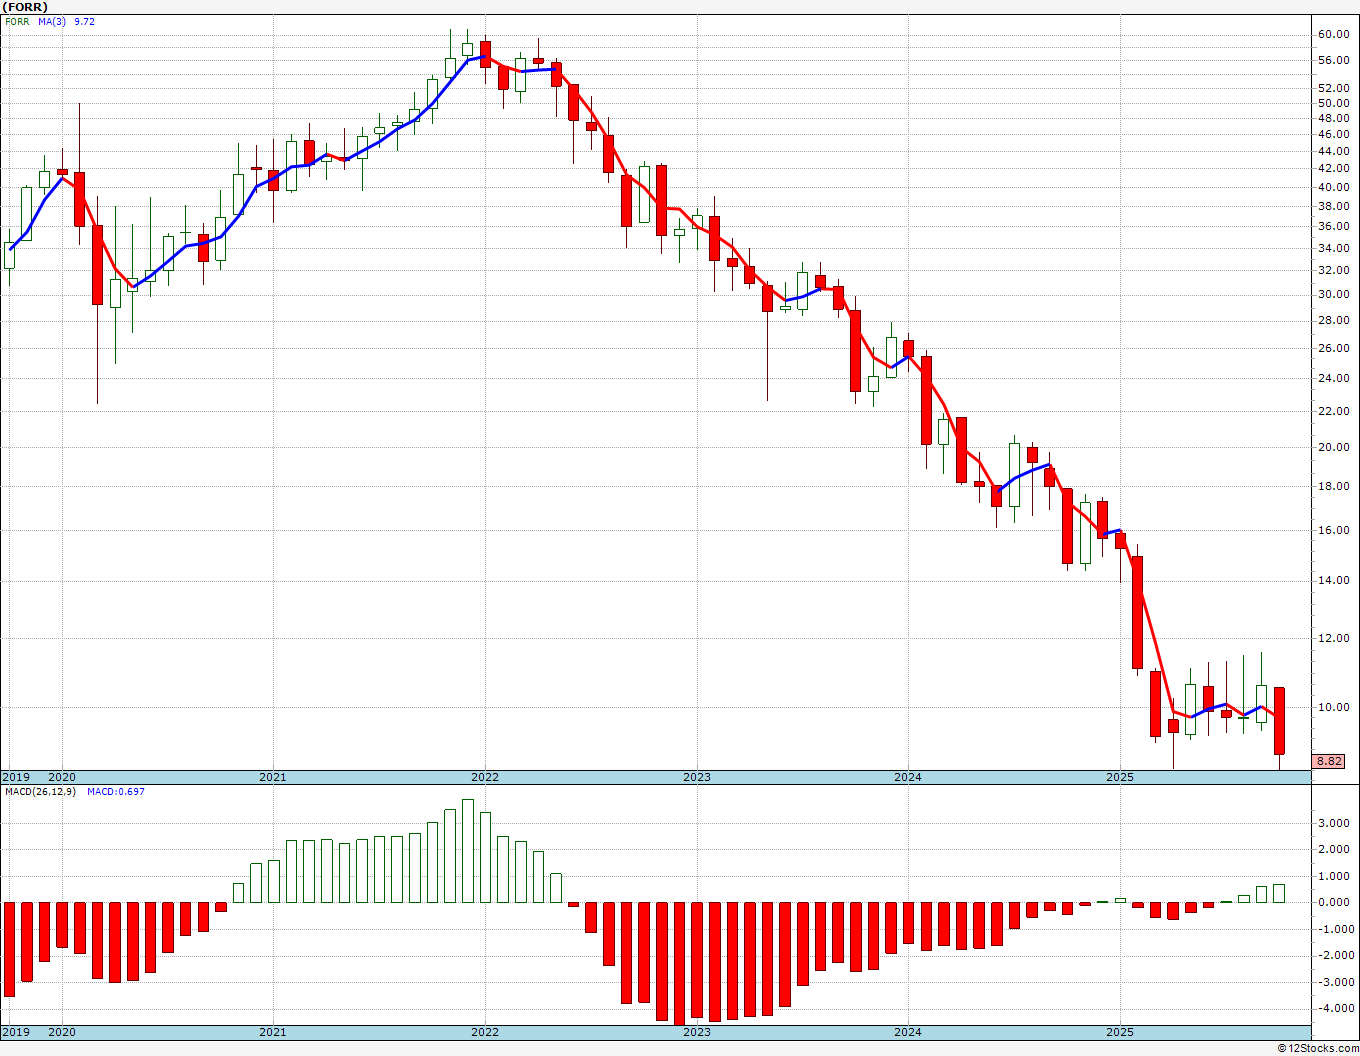Select the "24.00" price axis label
The image size is (1360, 1056).
(x=1333, y=378)
